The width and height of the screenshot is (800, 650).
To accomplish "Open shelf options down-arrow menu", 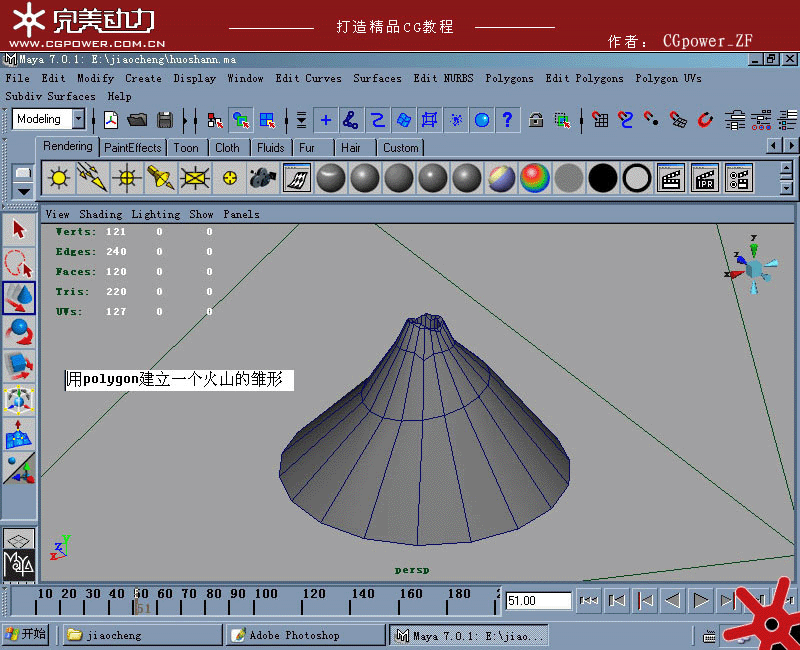I will [23, 192].
